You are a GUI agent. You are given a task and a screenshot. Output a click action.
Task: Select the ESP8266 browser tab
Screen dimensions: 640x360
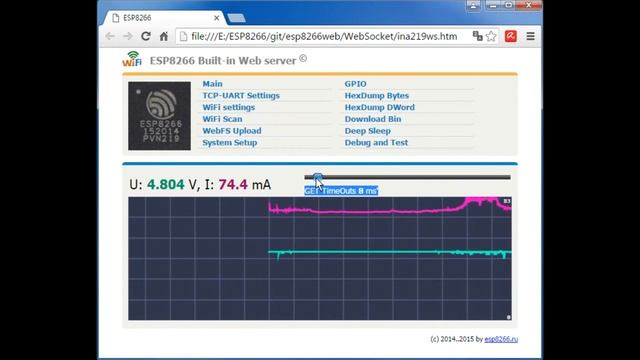[163, 18]
